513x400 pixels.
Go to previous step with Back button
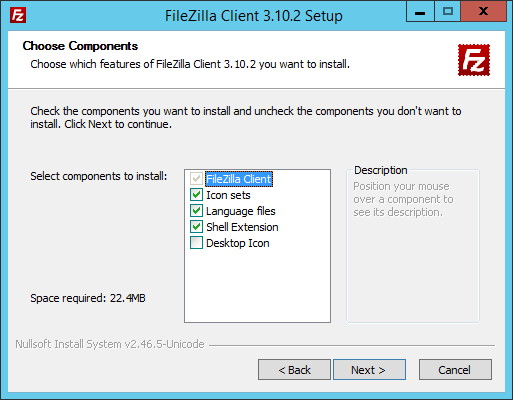coord(294,370)
